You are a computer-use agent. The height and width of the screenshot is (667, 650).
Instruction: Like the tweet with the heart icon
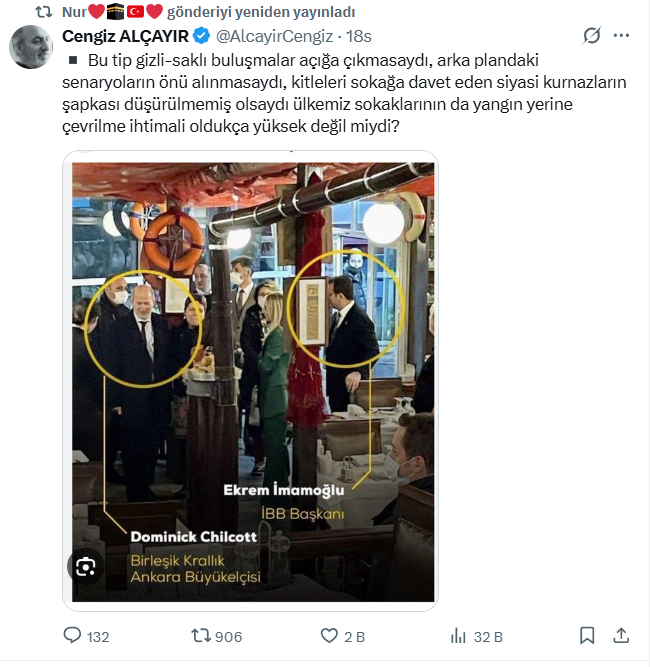point(329,636)
